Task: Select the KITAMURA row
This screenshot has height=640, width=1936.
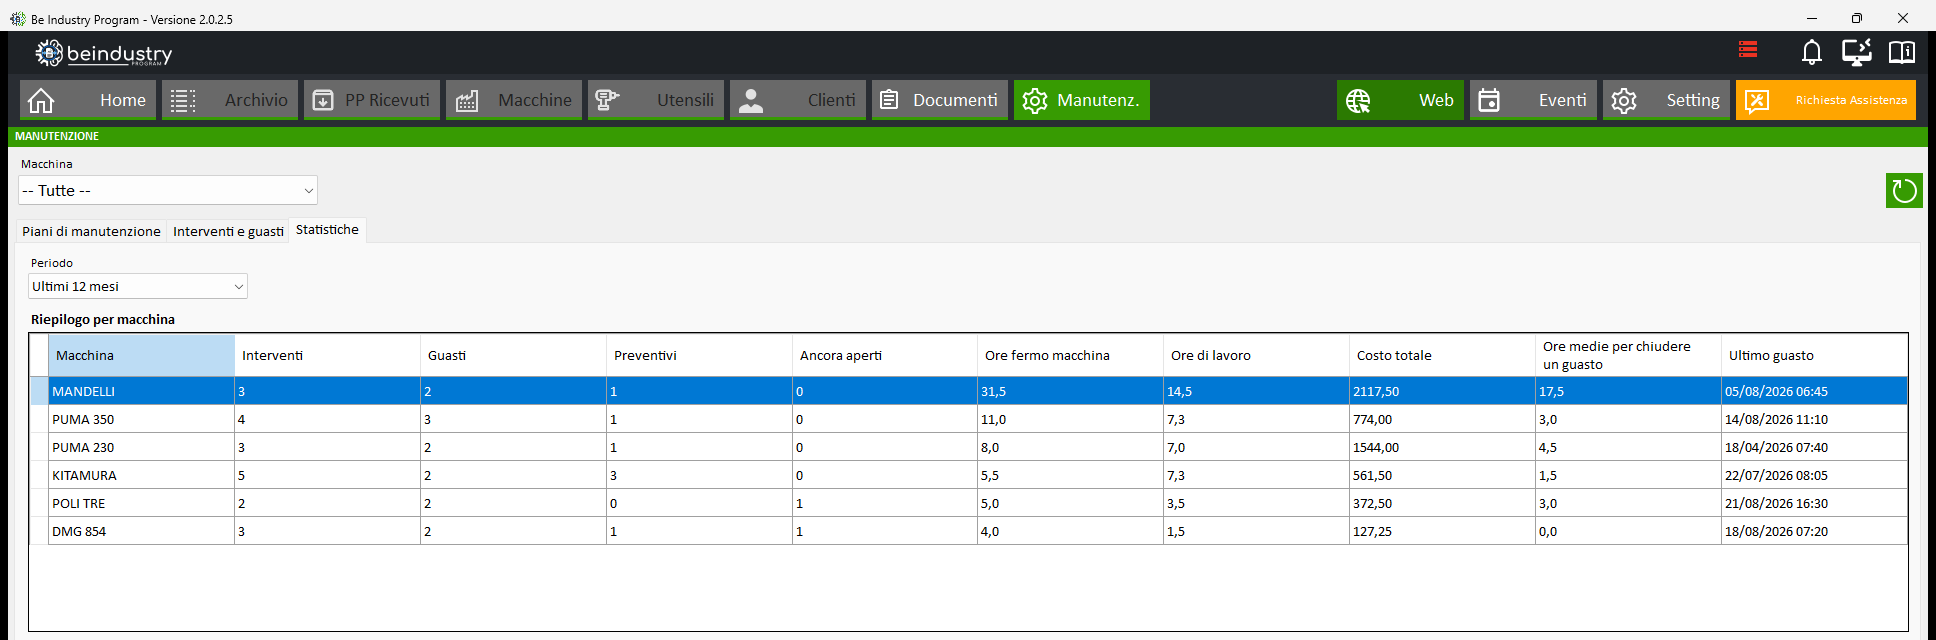Action: tap(968, 475)
